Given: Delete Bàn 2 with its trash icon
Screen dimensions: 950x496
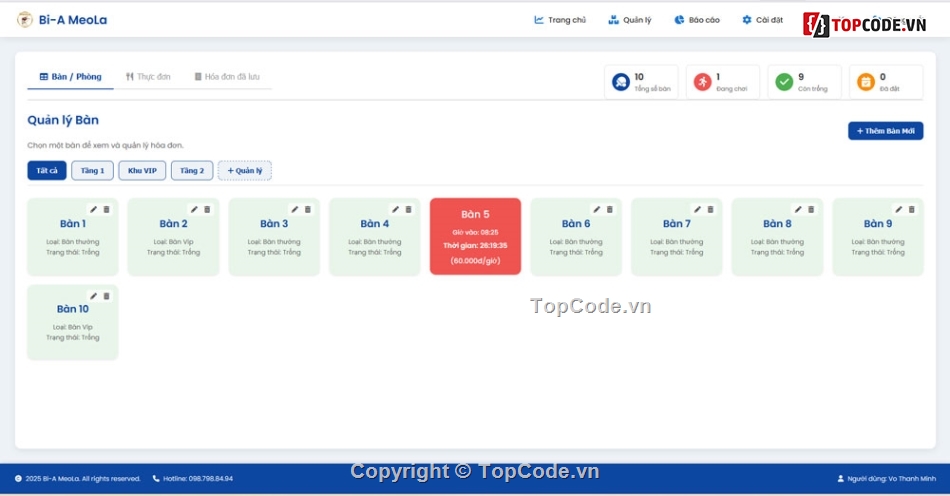Looking at the screenshot, I should [207, 210].
